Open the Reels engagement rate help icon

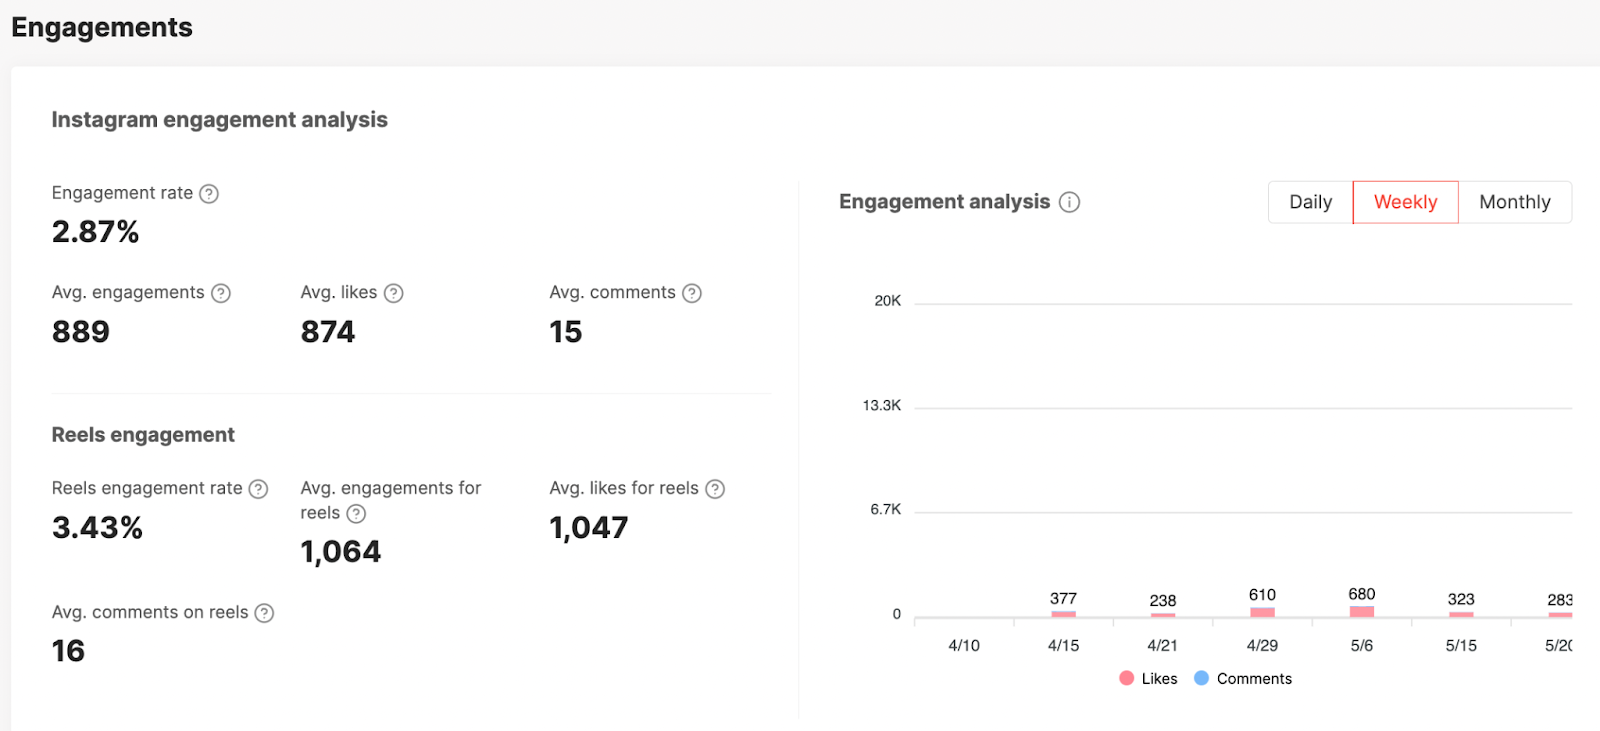click(x=258, y=489)
